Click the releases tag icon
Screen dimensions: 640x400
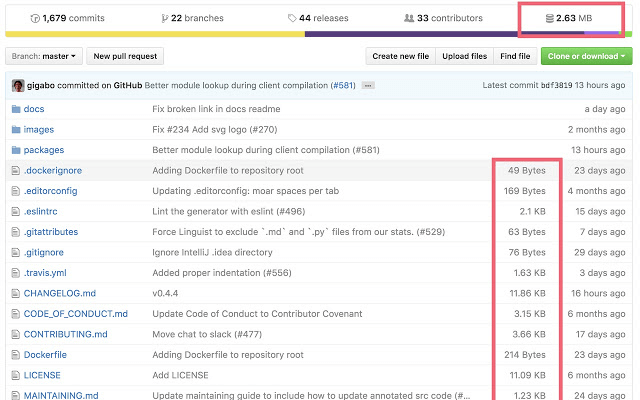tap(292, 18)
